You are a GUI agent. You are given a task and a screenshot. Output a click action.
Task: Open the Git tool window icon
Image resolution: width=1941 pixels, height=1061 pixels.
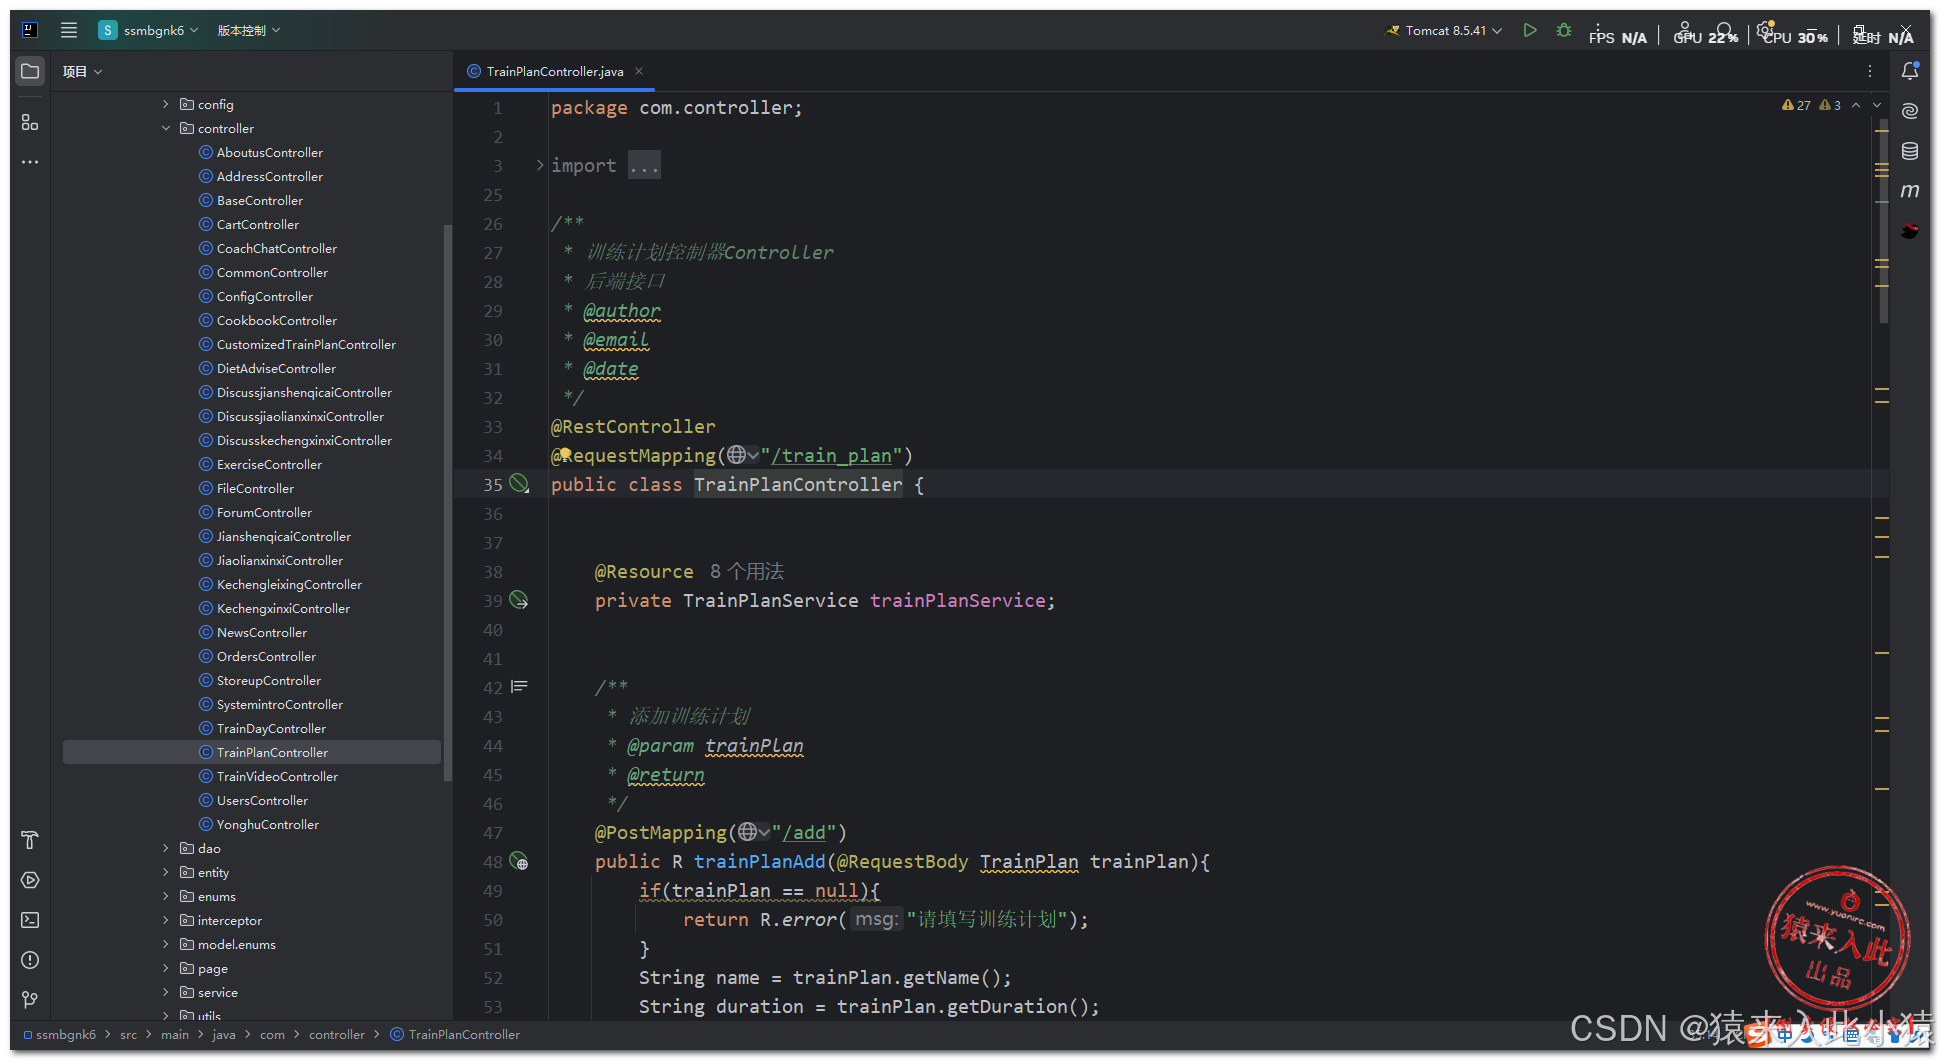(30, 1000)
